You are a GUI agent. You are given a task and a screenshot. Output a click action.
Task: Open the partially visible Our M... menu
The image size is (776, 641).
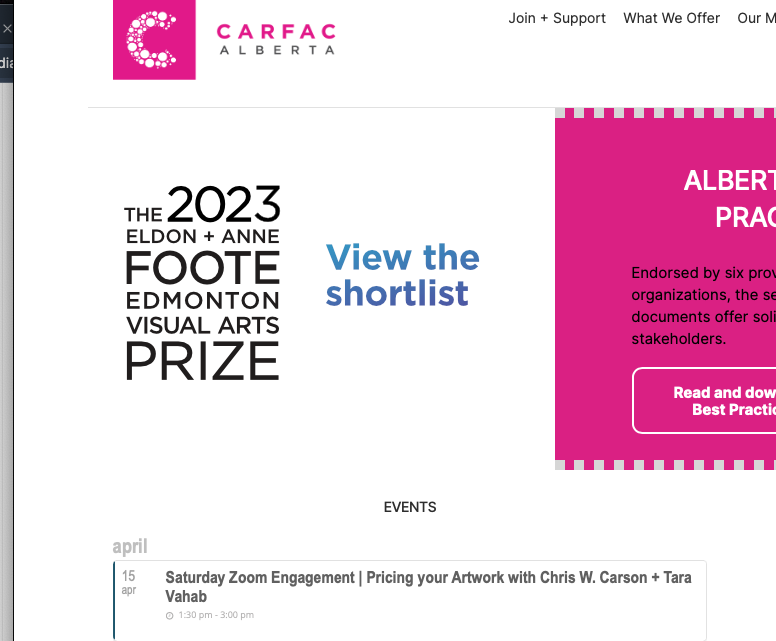[x=756, y=18]
